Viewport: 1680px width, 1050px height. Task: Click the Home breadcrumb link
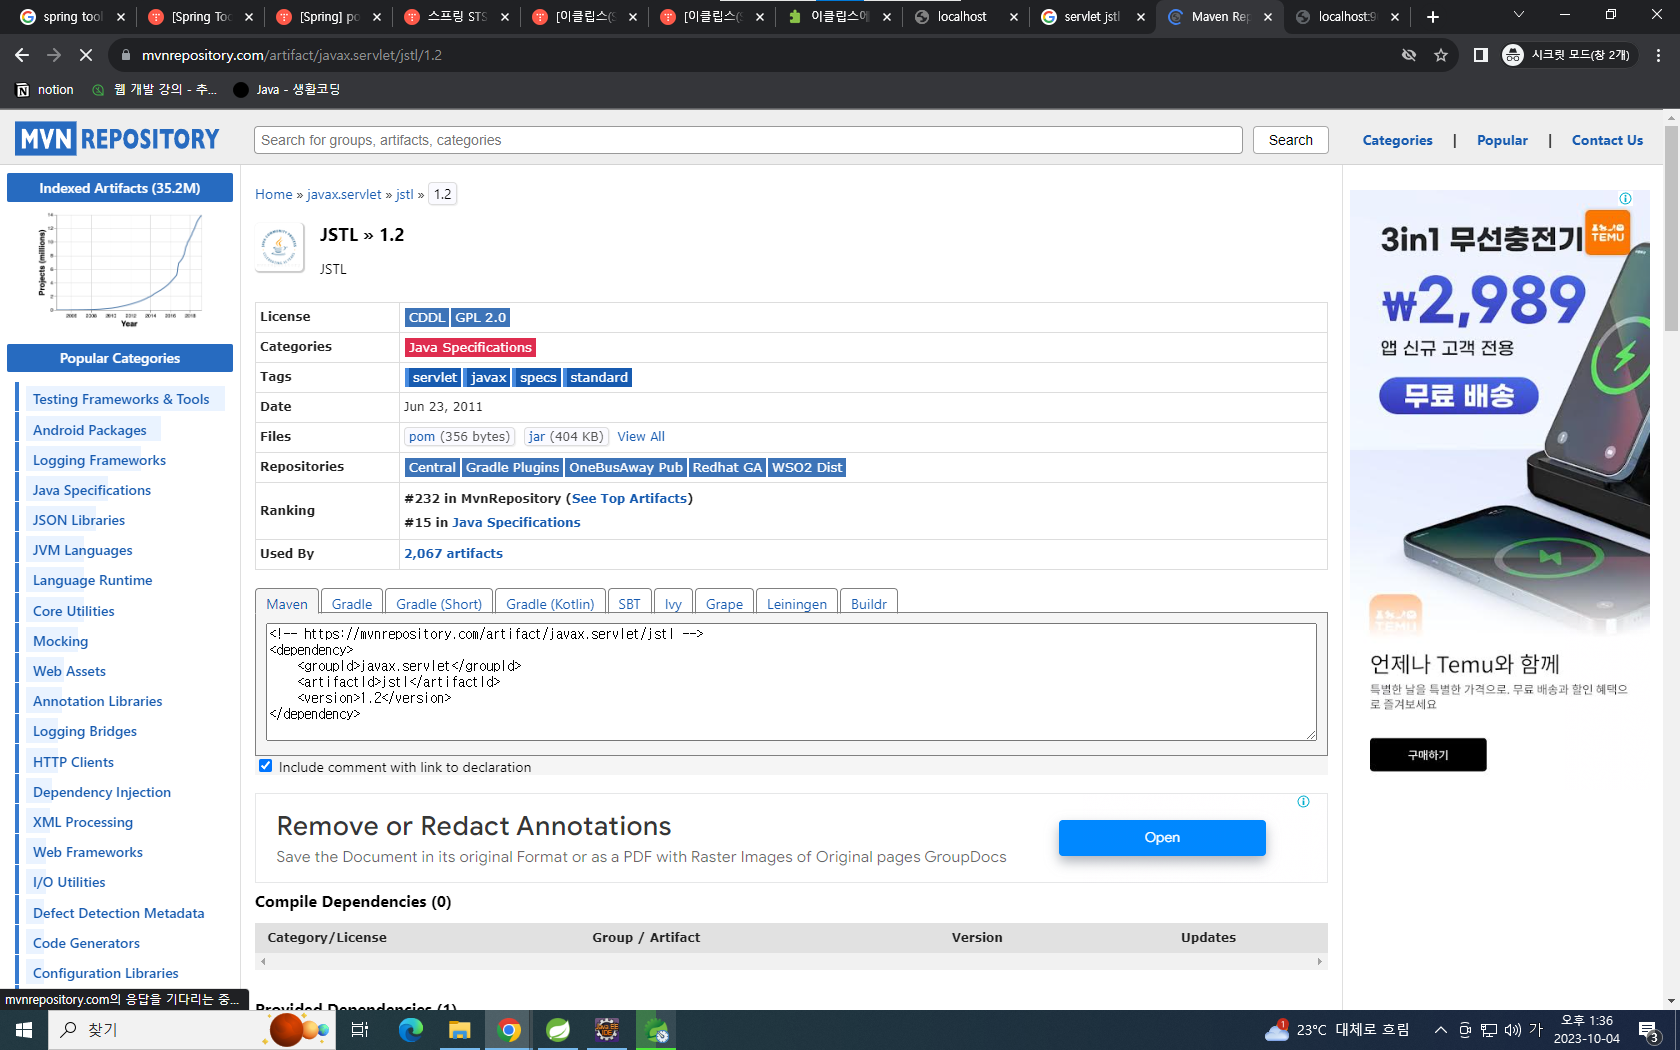click(273, 194)
